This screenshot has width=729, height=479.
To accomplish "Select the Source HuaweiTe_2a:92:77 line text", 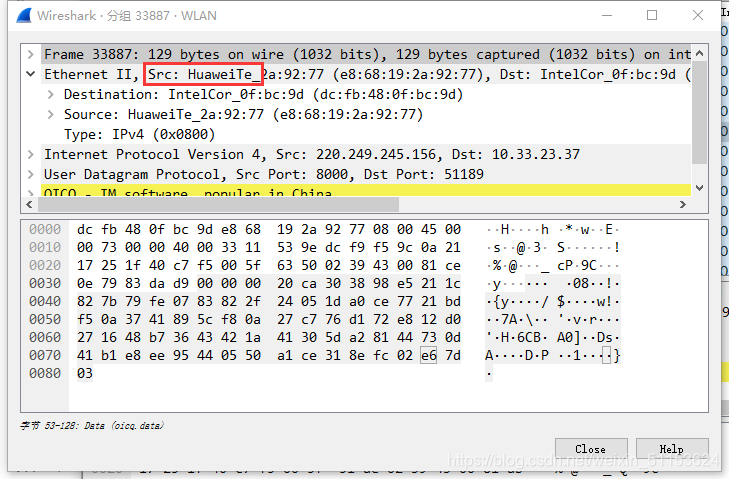I will (x=244, y=114).
